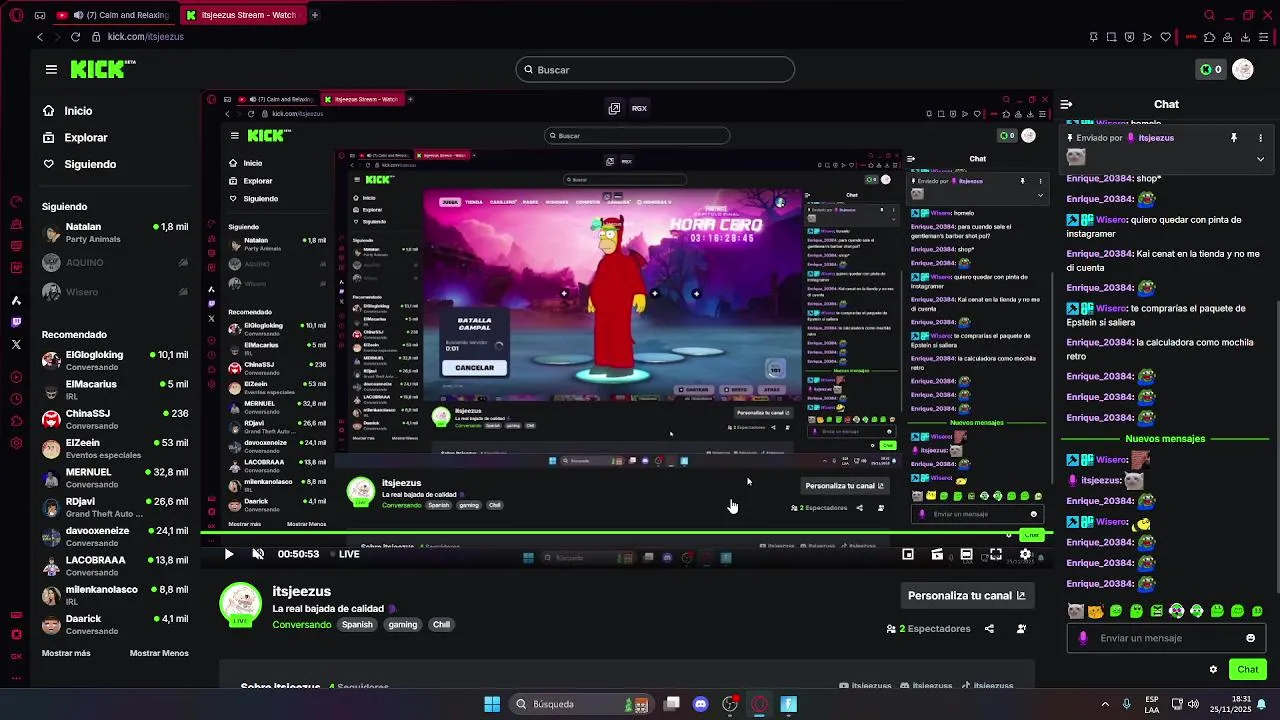Screen dimensions: 1280x720
Task: Open the Conversando category link
Action: tap(301, 625)
